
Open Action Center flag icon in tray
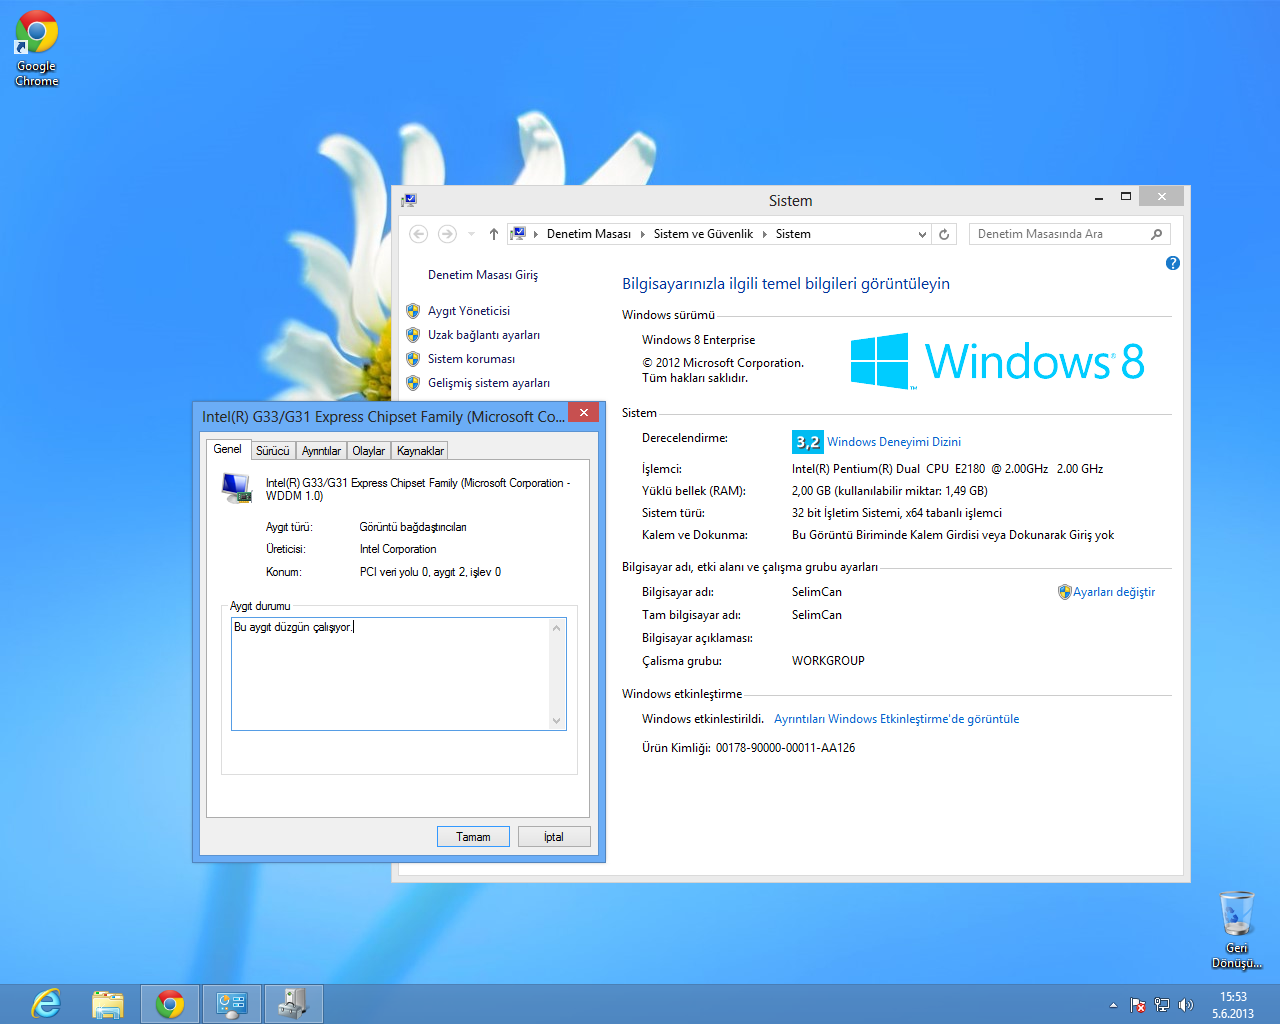tap(1138, 1005)
